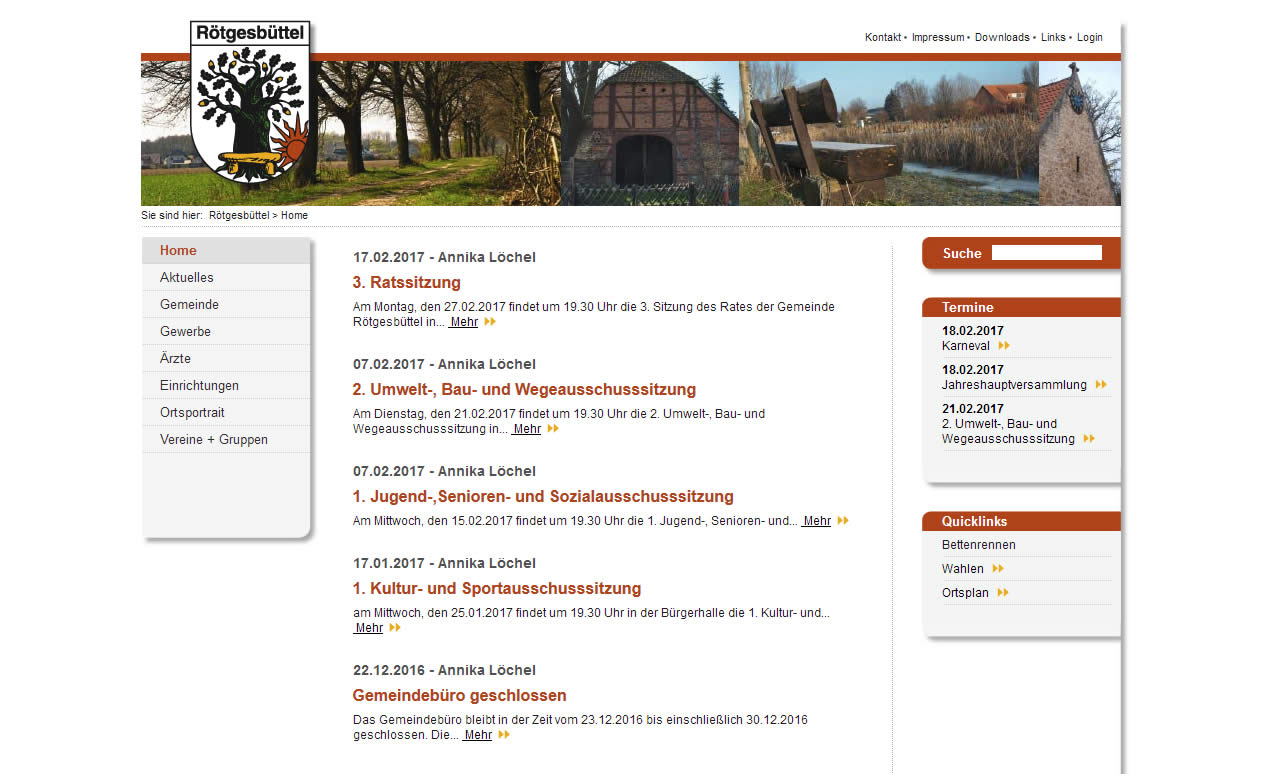Click the Rötgesbüttel coat of arms logo

[250, 103]
